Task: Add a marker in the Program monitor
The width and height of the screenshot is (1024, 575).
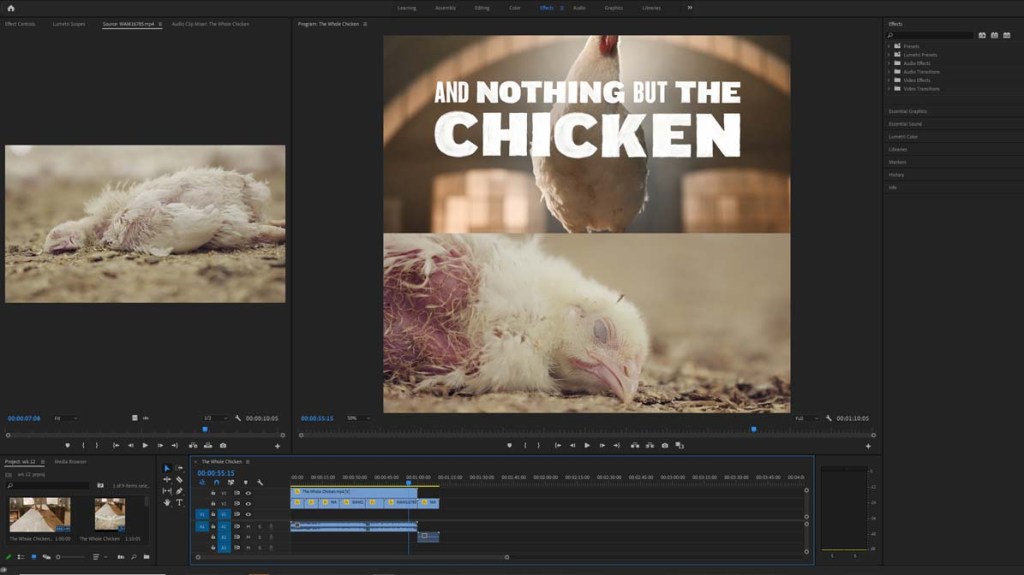Action: click(x=509, y=445)
